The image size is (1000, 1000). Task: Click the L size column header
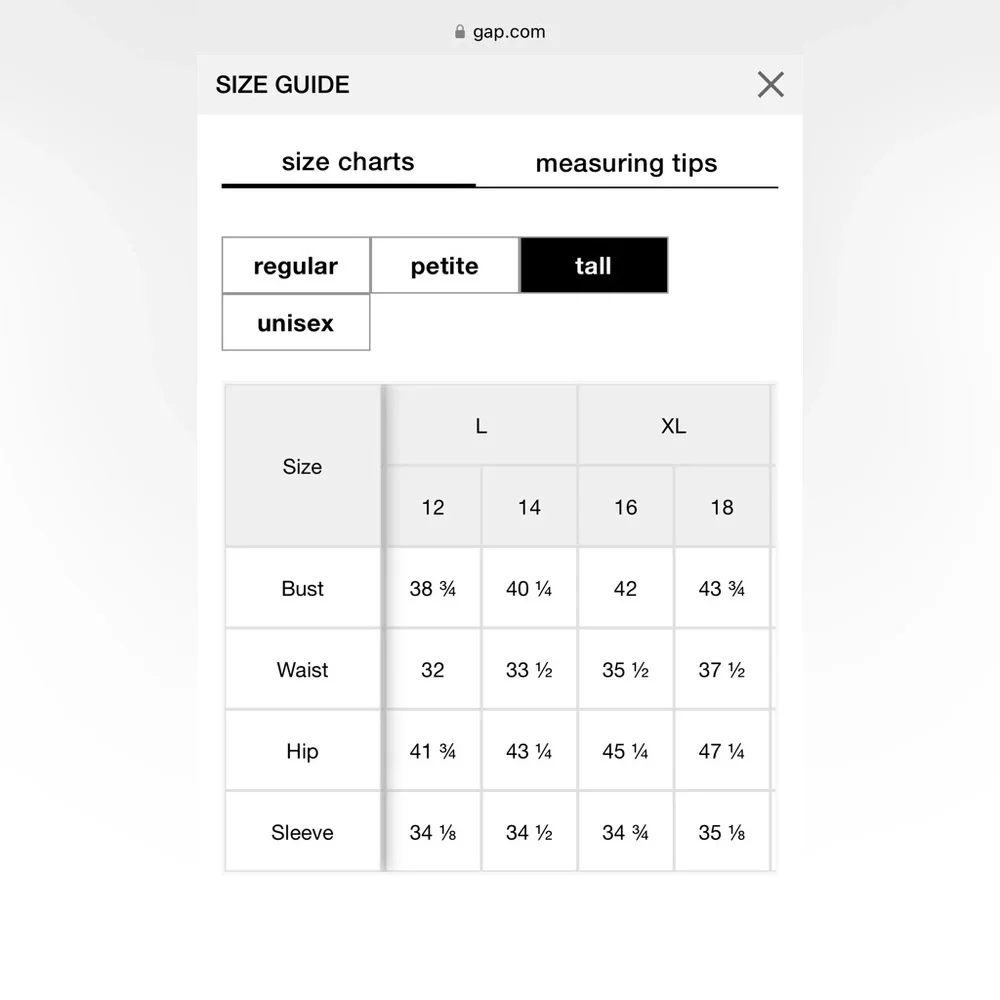pyautogui.click(x=482, y=425)
